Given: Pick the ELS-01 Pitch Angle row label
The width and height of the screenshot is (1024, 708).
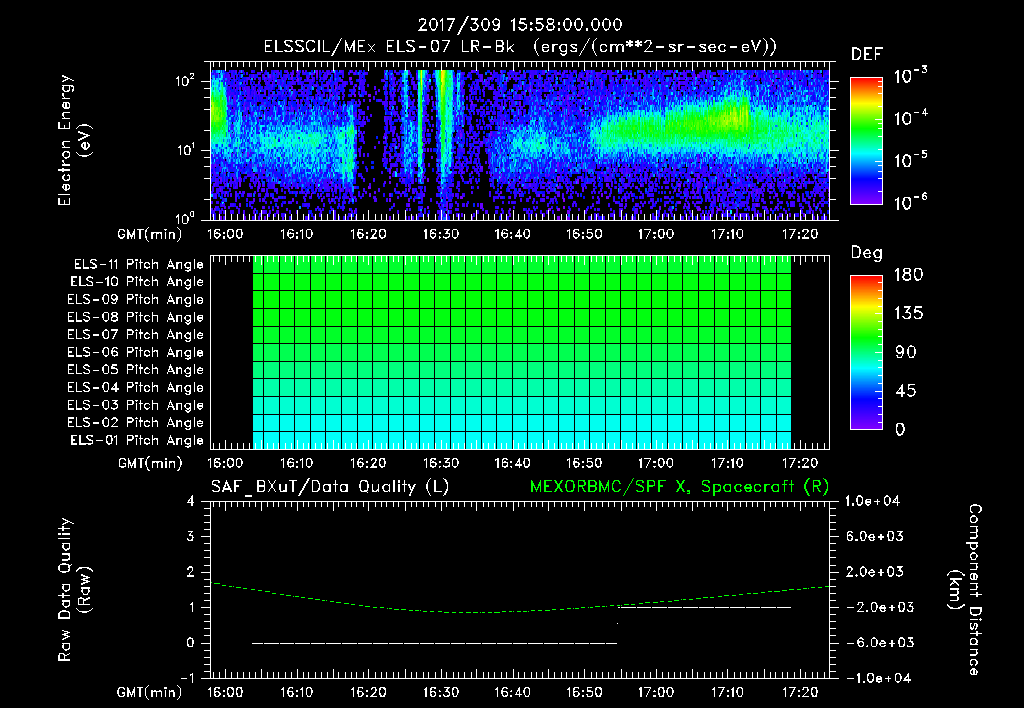Looking at the screenshot, I should coord(135,440).
